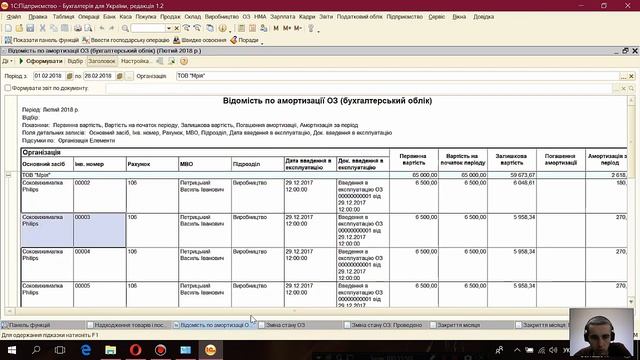Collapse the ТОВ "Мрія" group row
Viewport: 640px width, 360px height.
point(9,175)
